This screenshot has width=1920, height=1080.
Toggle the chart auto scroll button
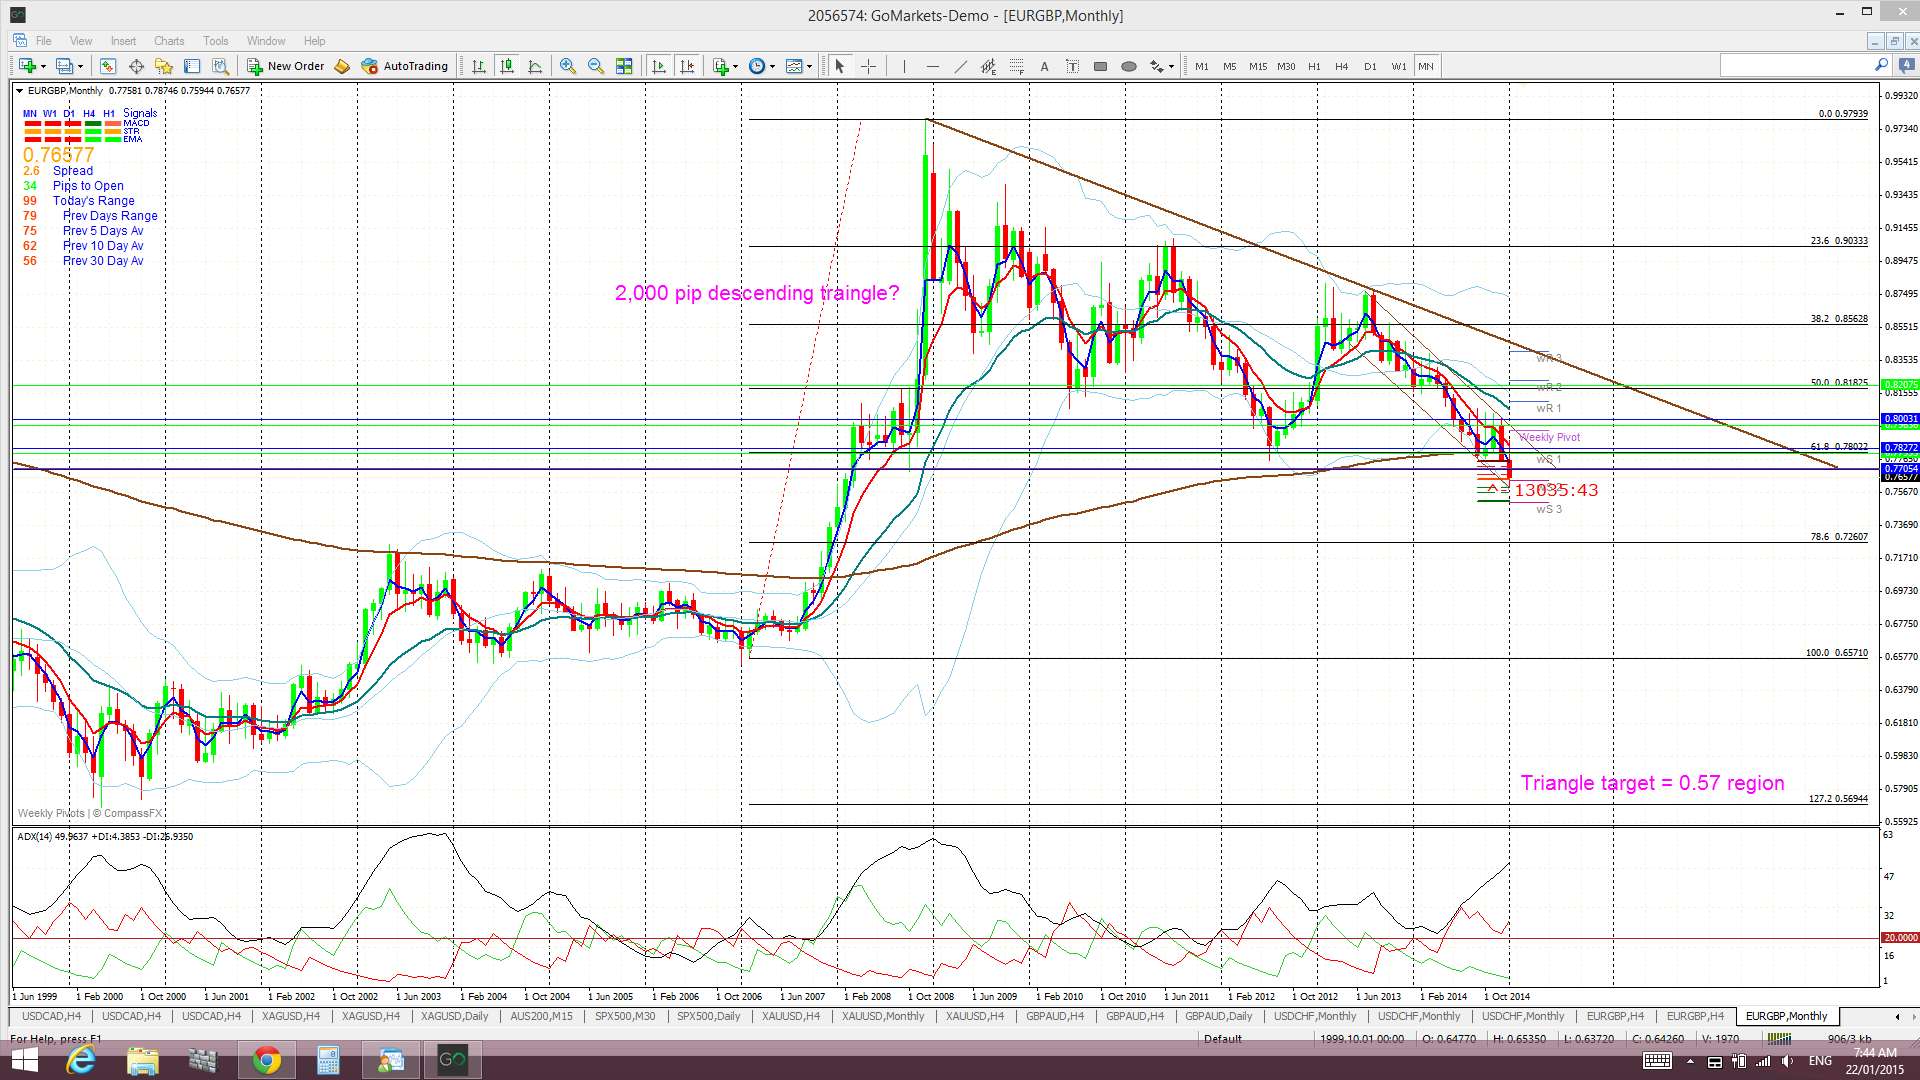pos(658,66)
